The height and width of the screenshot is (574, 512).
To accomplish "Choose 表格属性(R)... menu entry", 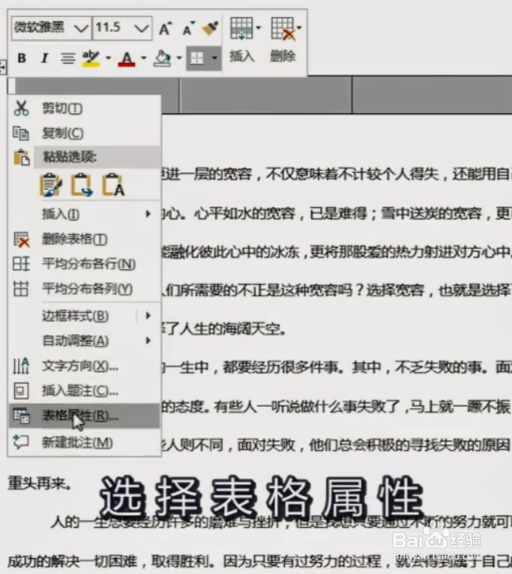I will (84, 416).
